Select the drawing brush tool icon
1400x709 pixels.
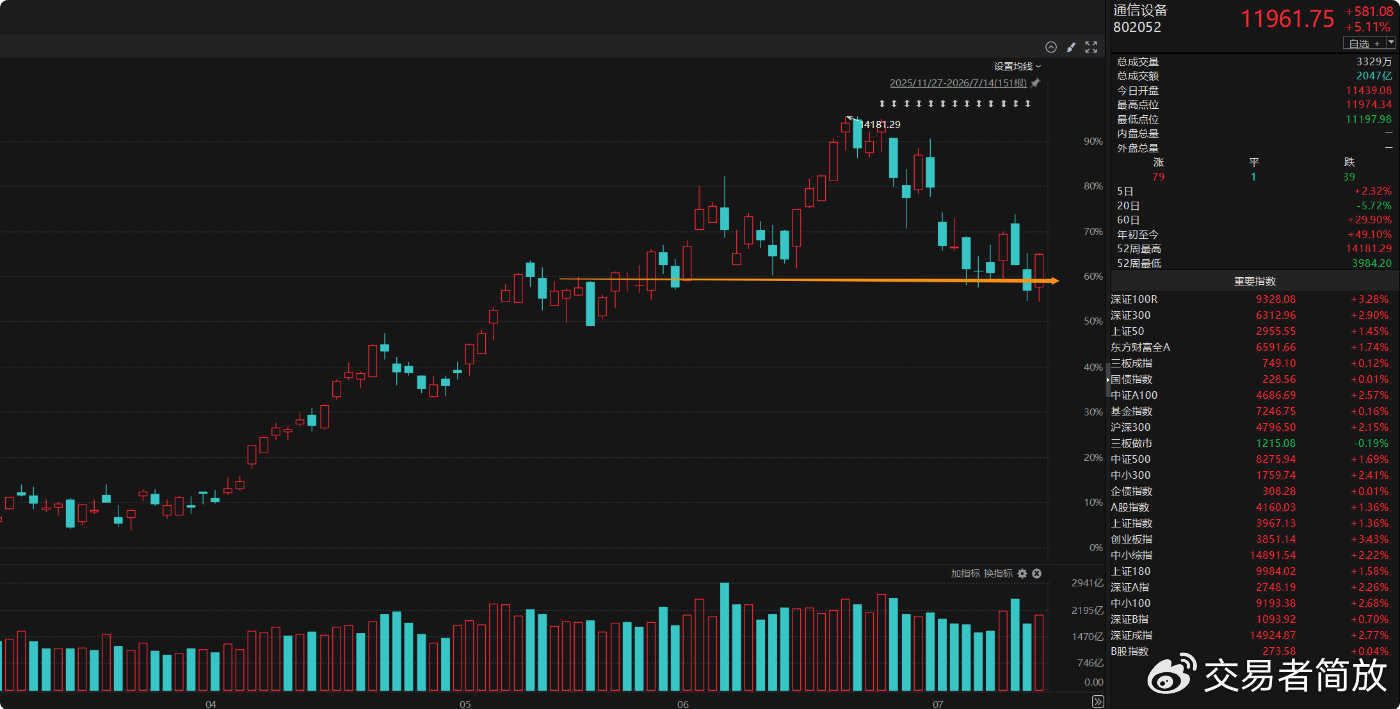pyautogui.click(x=1071, y=47)
